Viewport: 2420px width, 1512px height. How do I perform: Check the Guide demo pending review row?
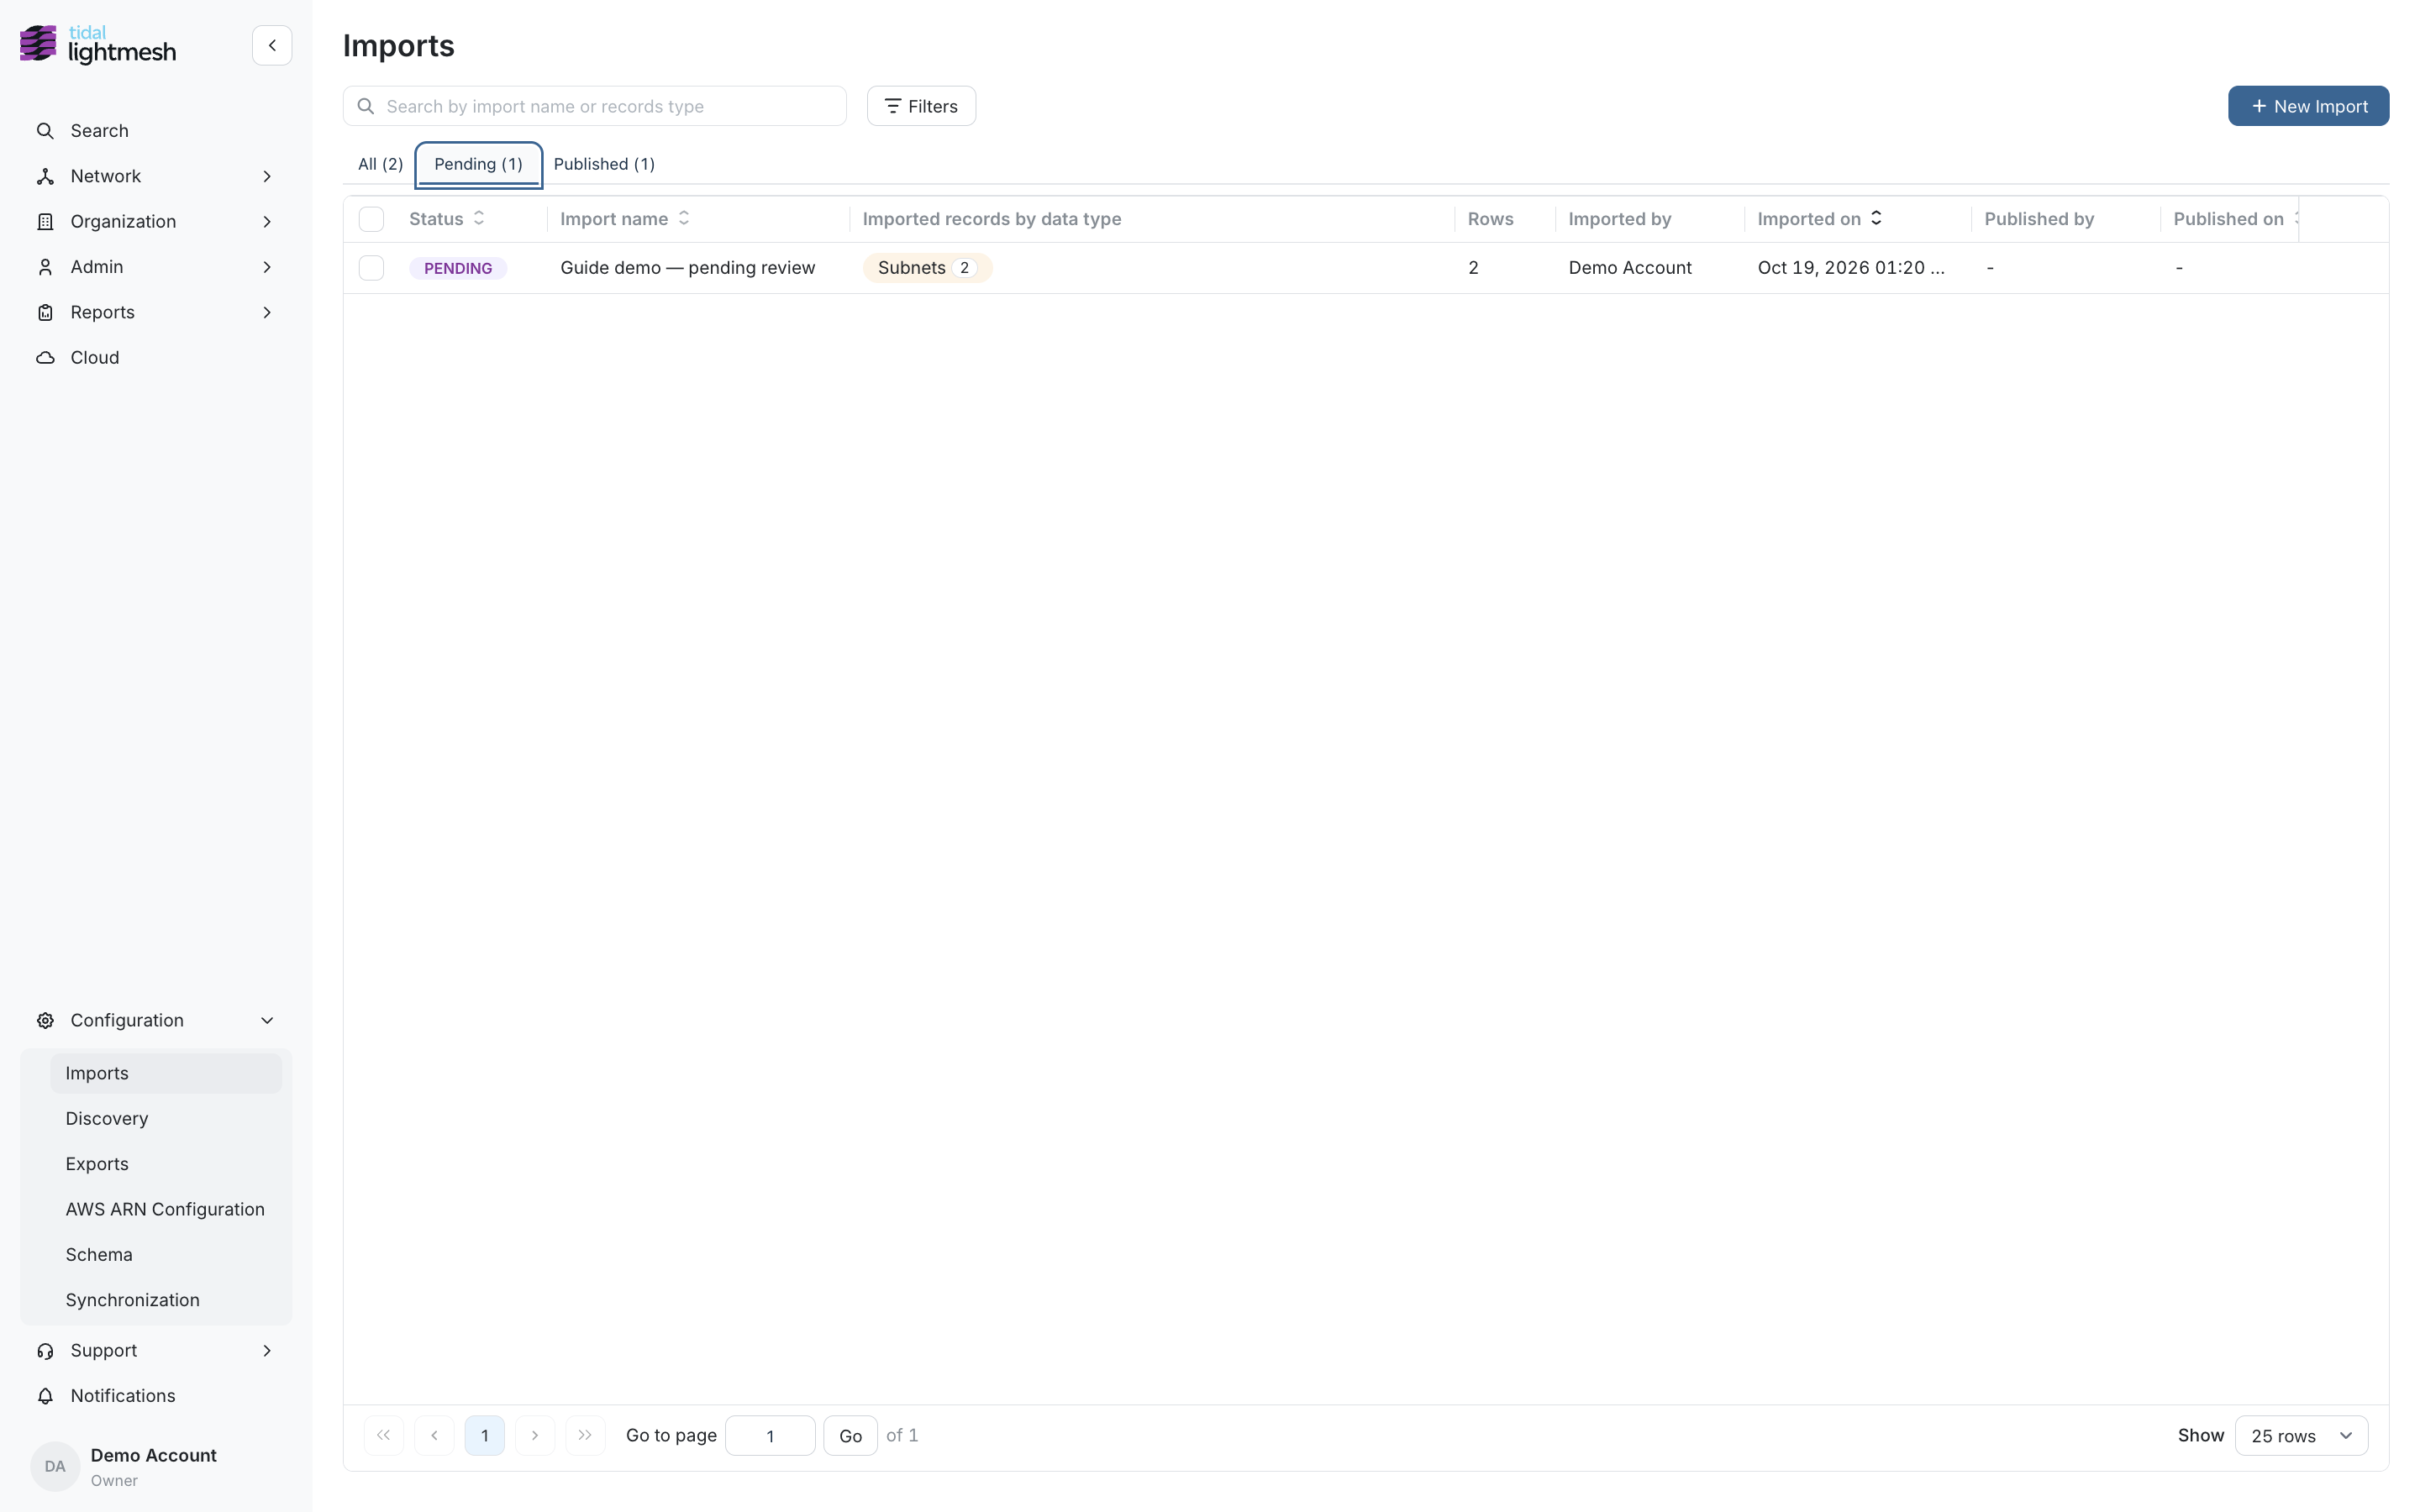click(x=371, y=268)
